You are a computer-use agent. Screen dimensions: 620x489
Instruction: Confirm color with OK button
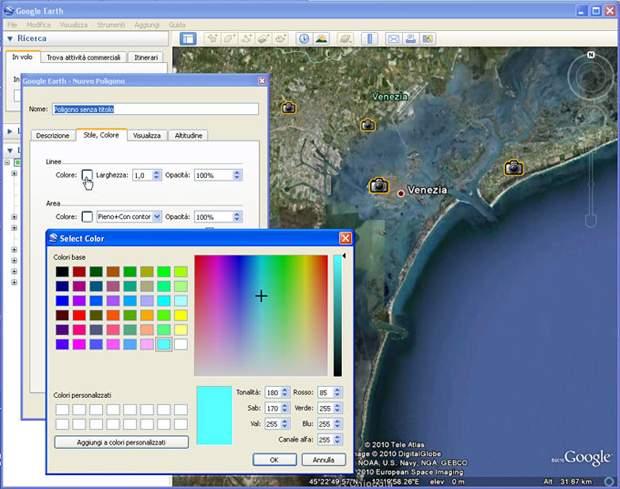(x=274, y=460)
